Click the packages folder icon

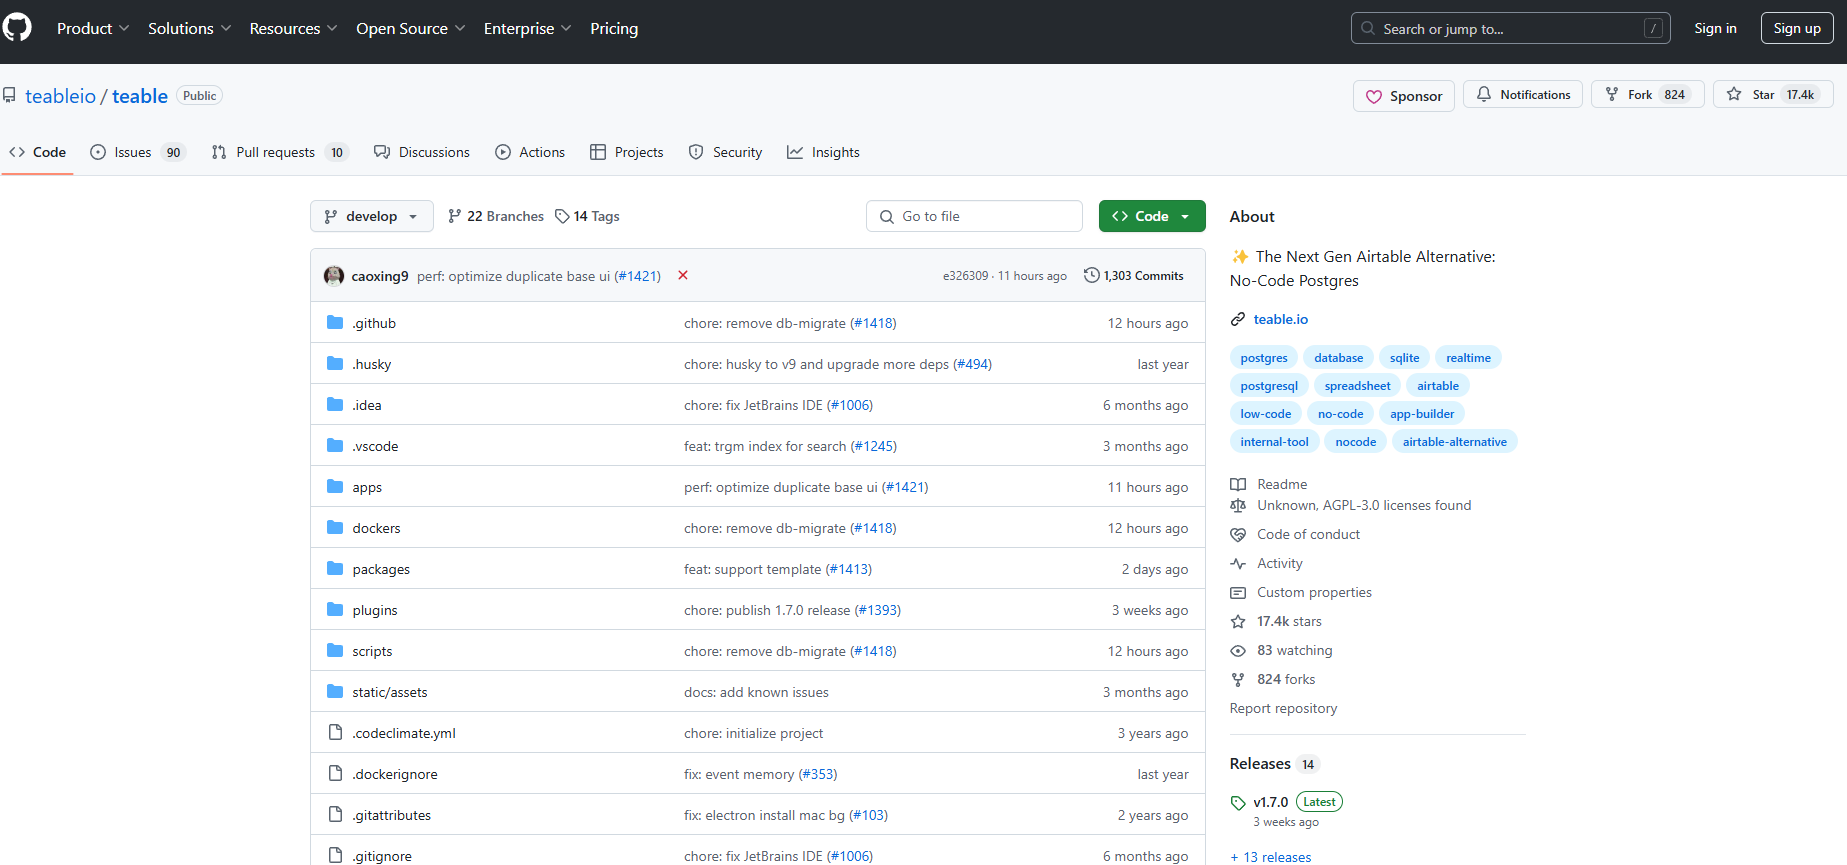(x=335, y=568)
